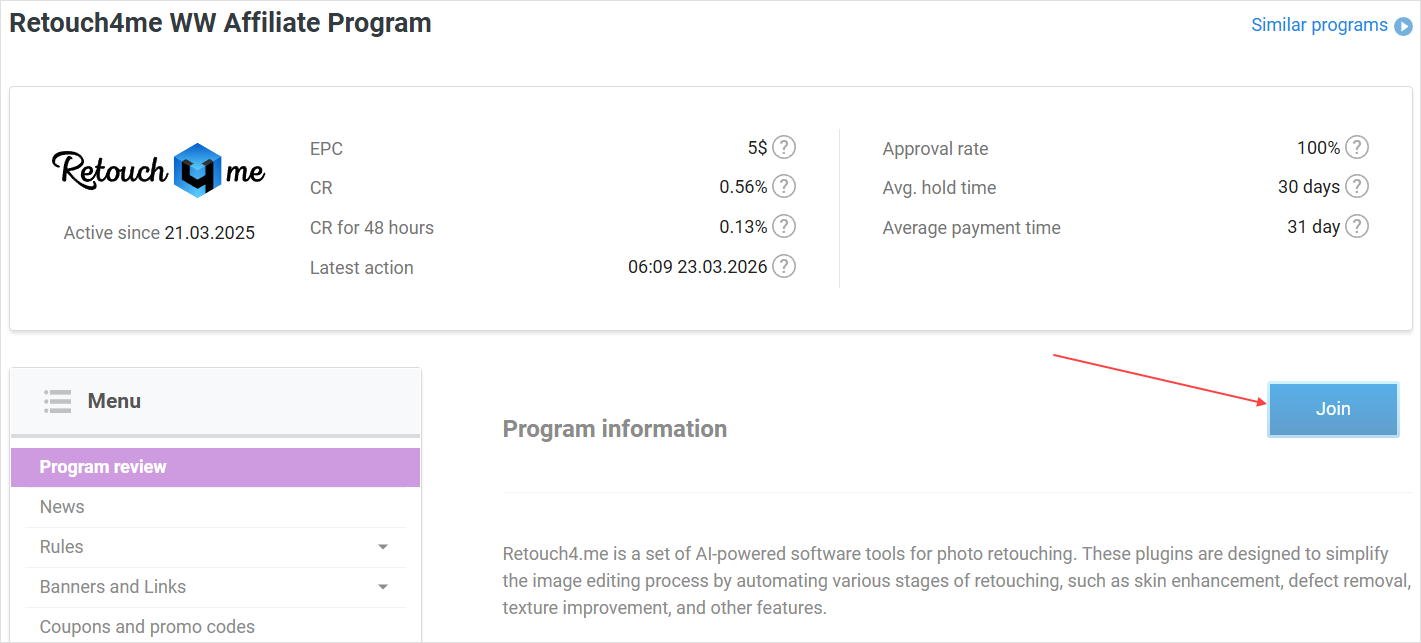Click the Latest action help icon
1421x643 pixels.
785,267
